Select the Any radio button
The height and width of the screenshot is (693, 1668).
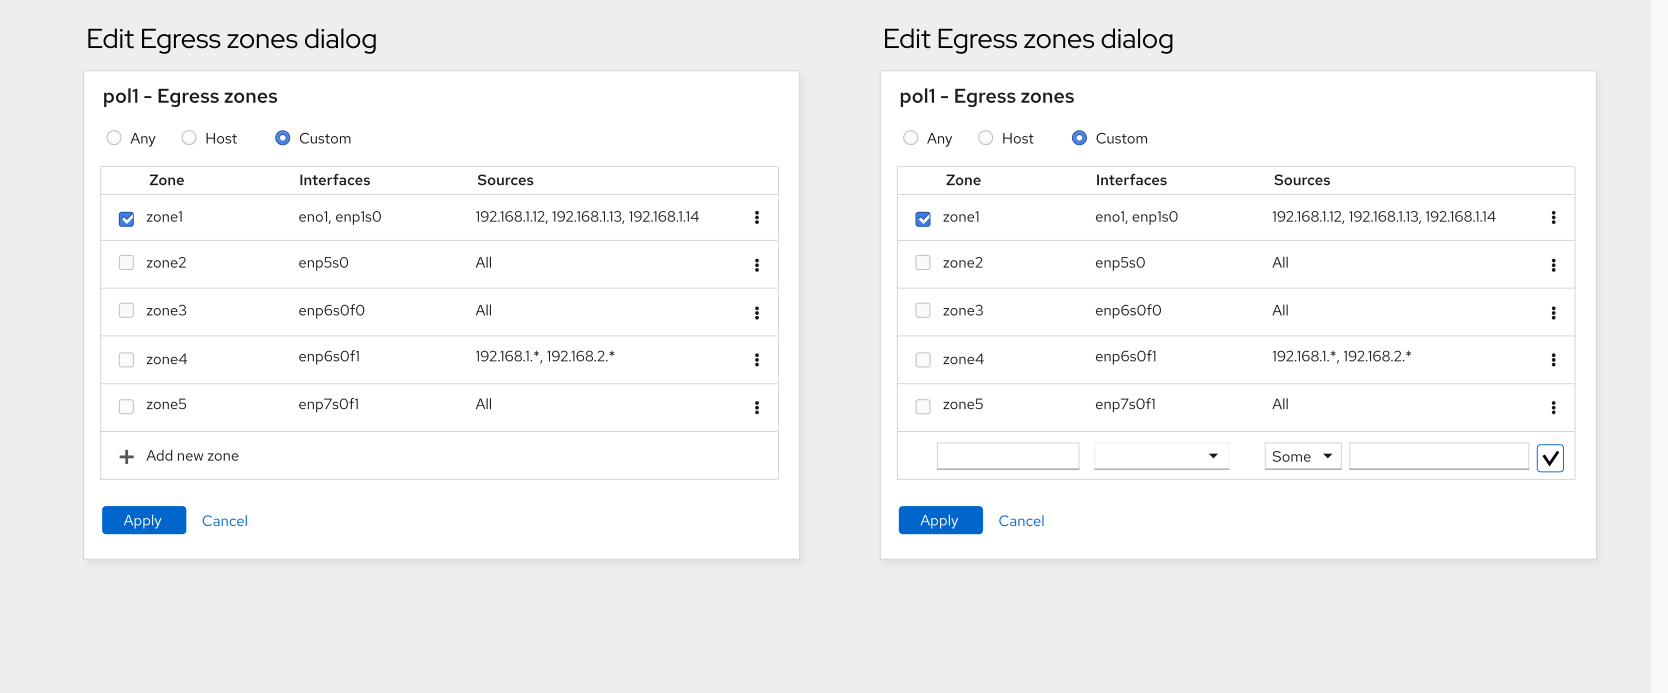(114, 137)
